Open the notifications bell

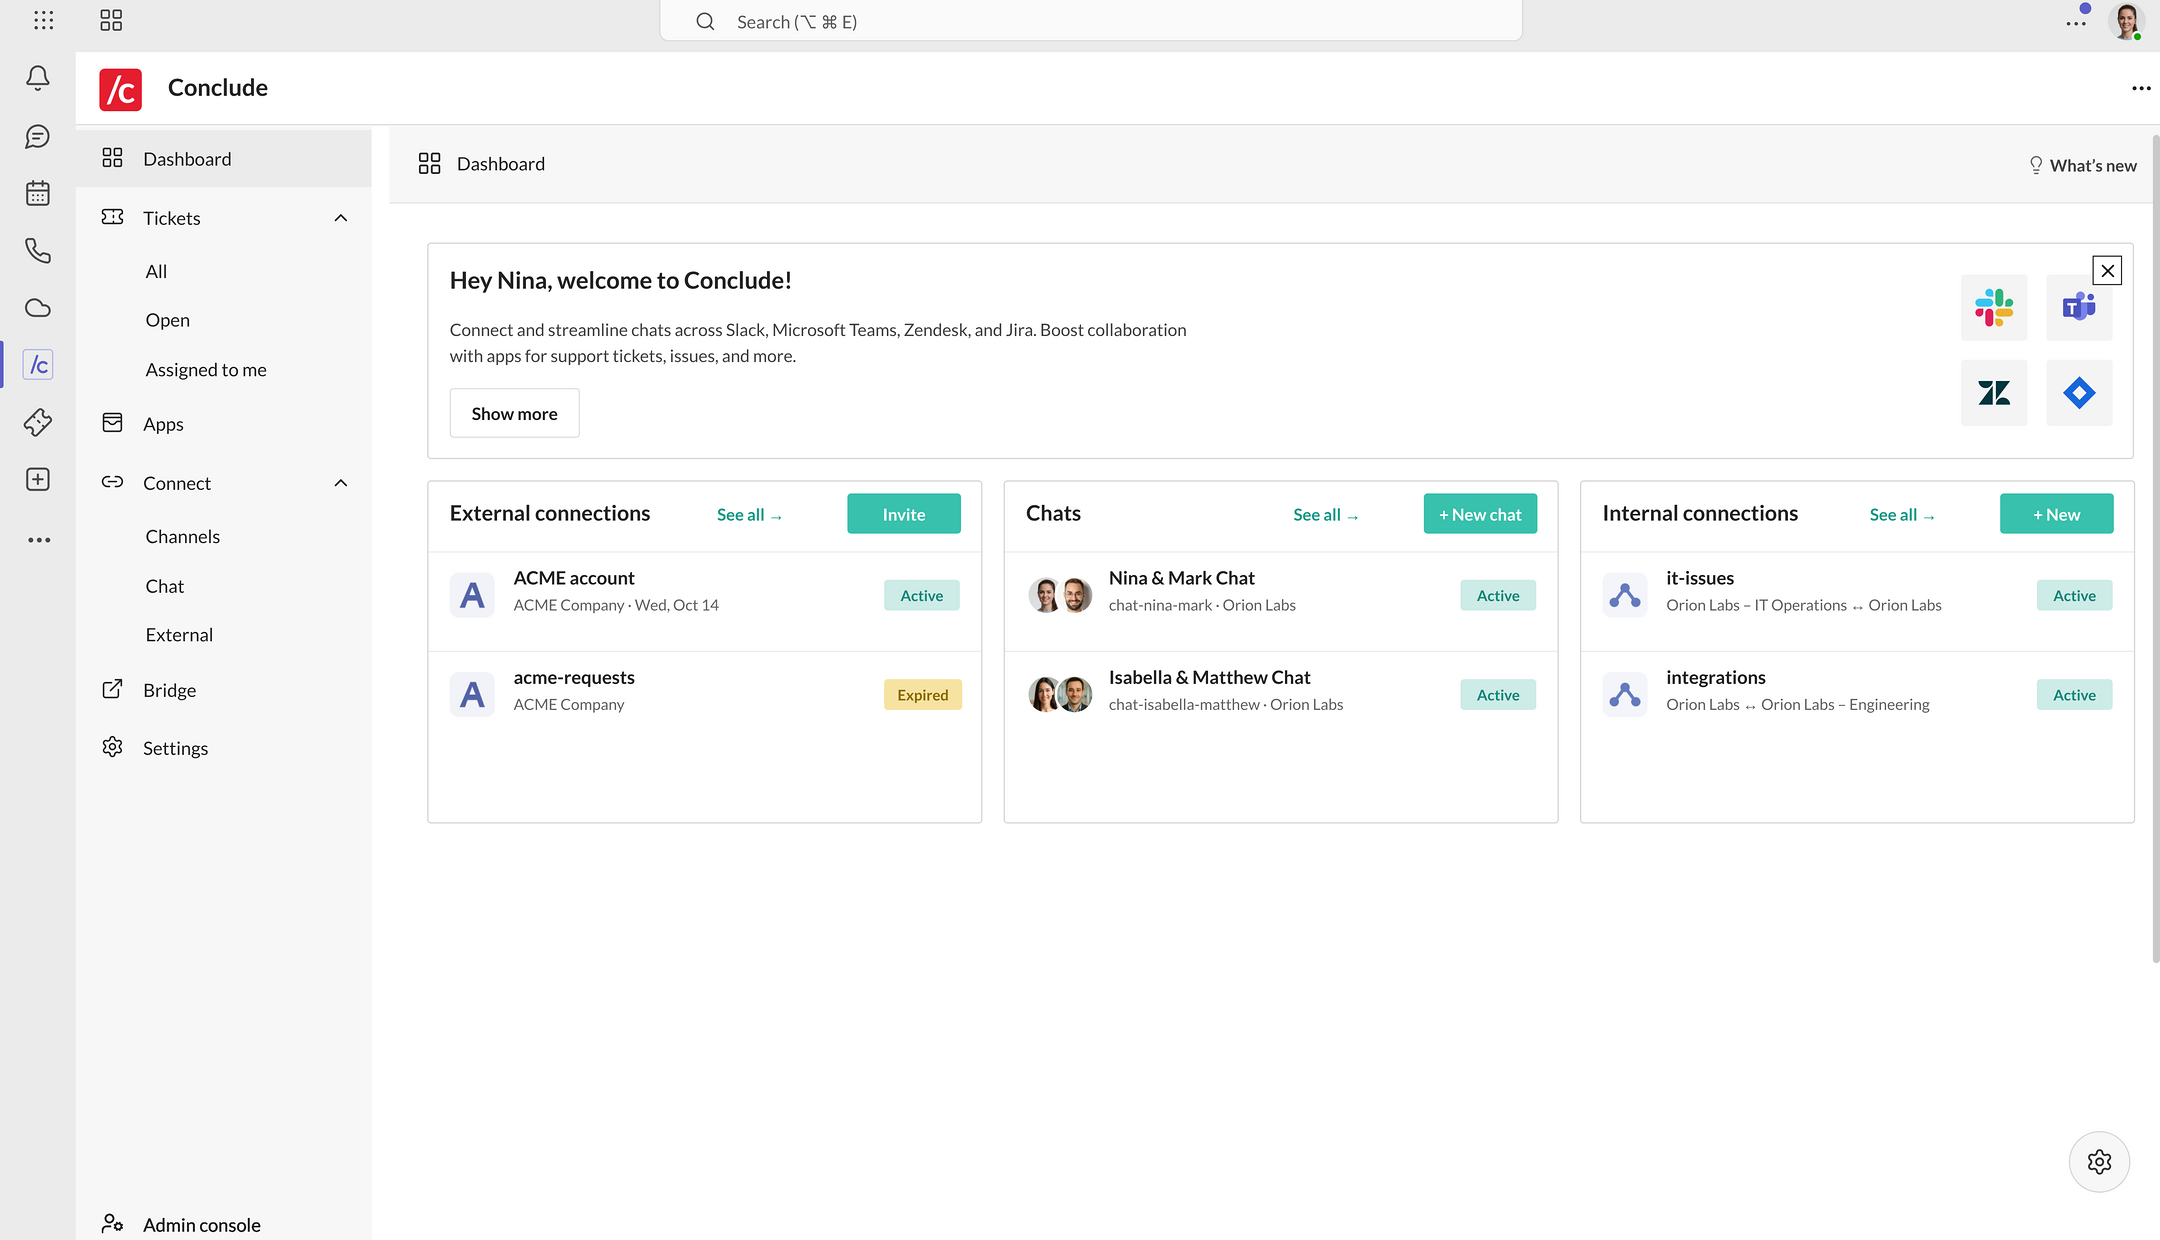pyautogui.click(x=38, y=78)
